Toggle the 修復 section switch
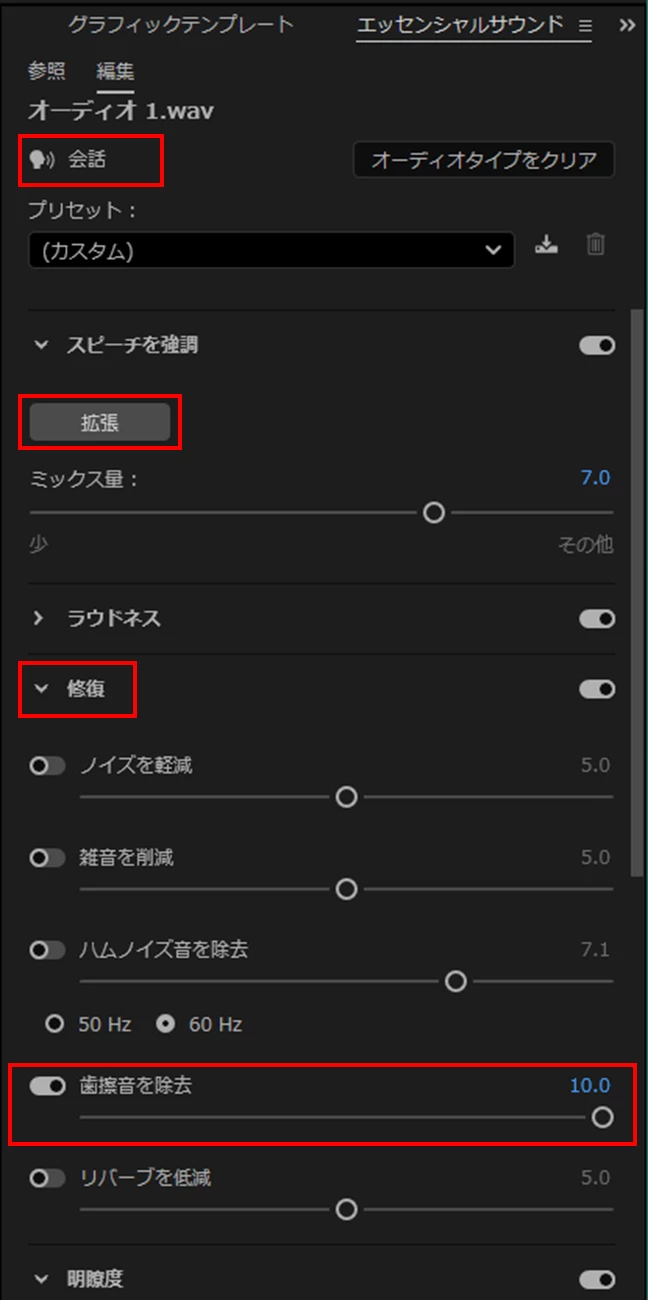This screenshot has width=648, height=1300. (x=597, y=689)
